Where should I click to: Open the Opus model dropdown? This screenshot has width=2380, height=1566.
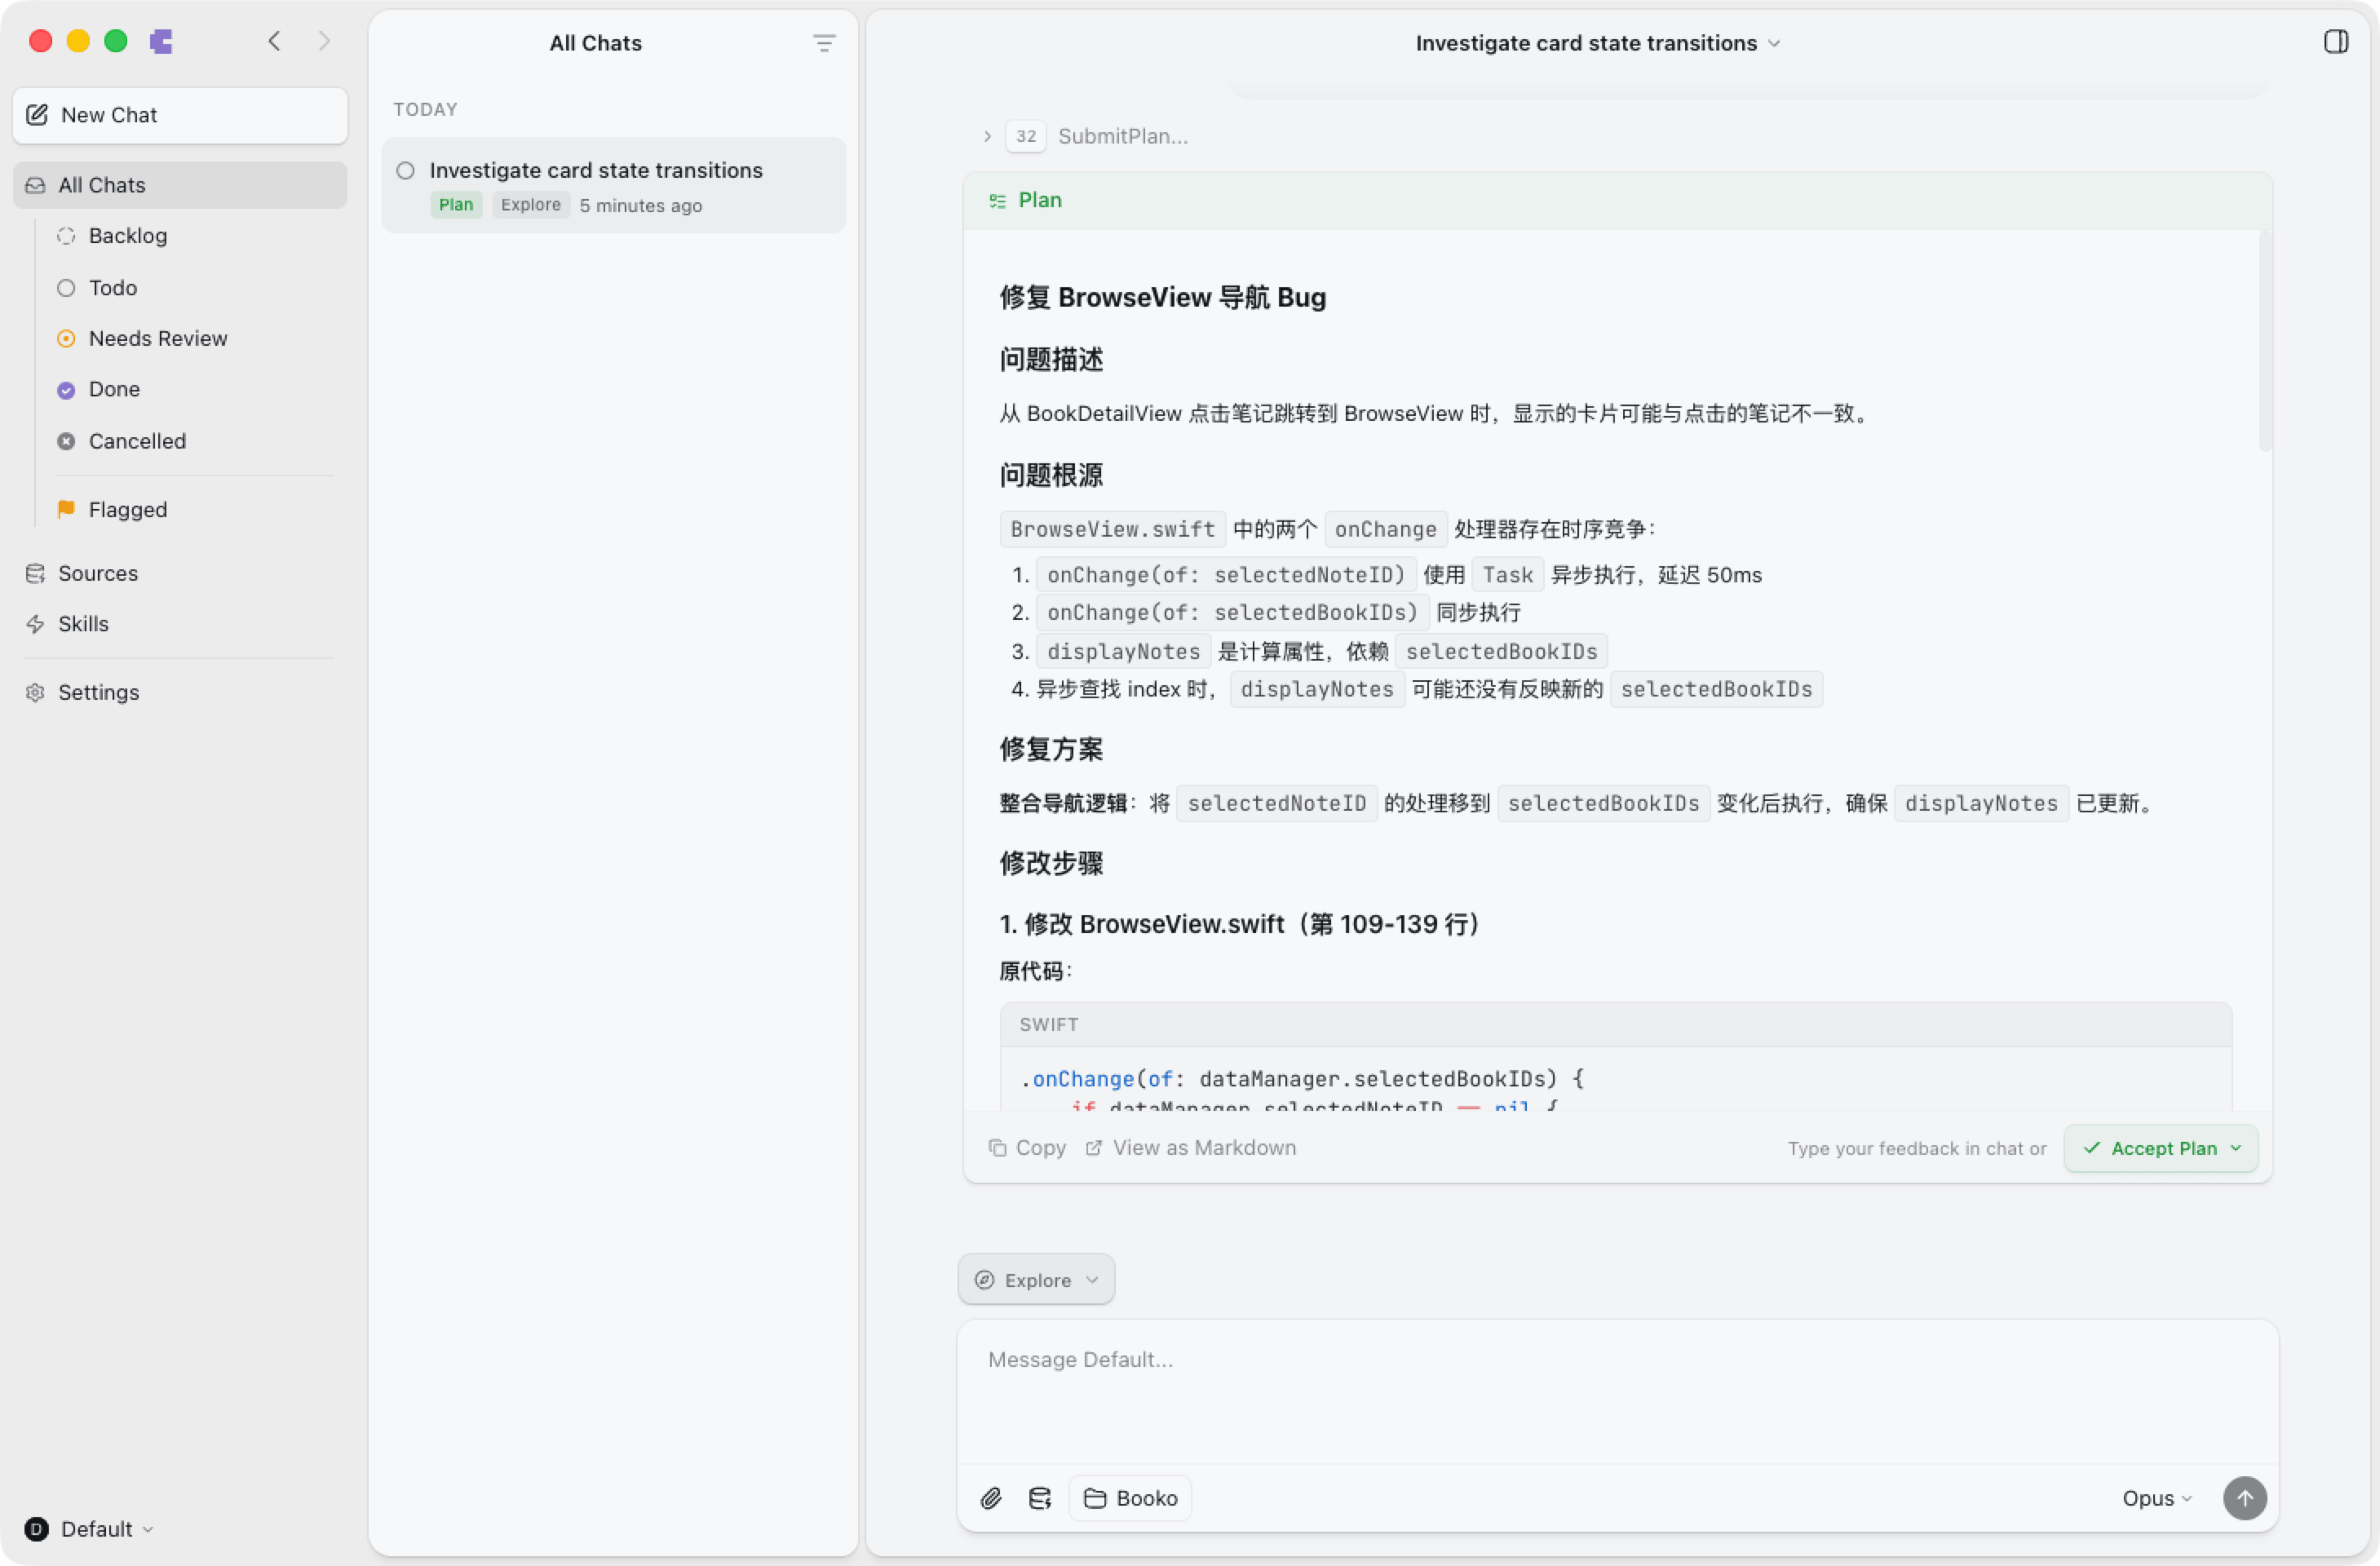point(2156,1498)
